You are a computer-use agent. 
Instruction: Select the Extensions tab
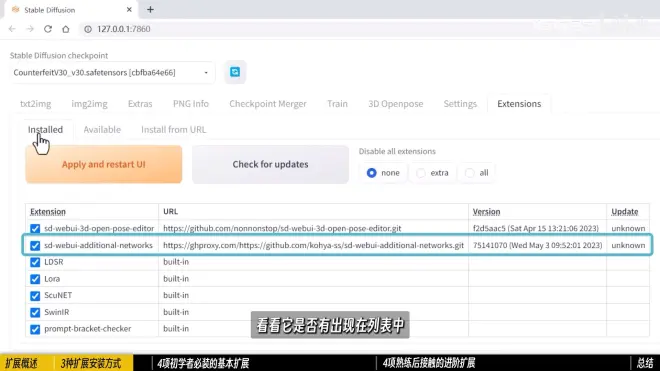click(519, 104)
